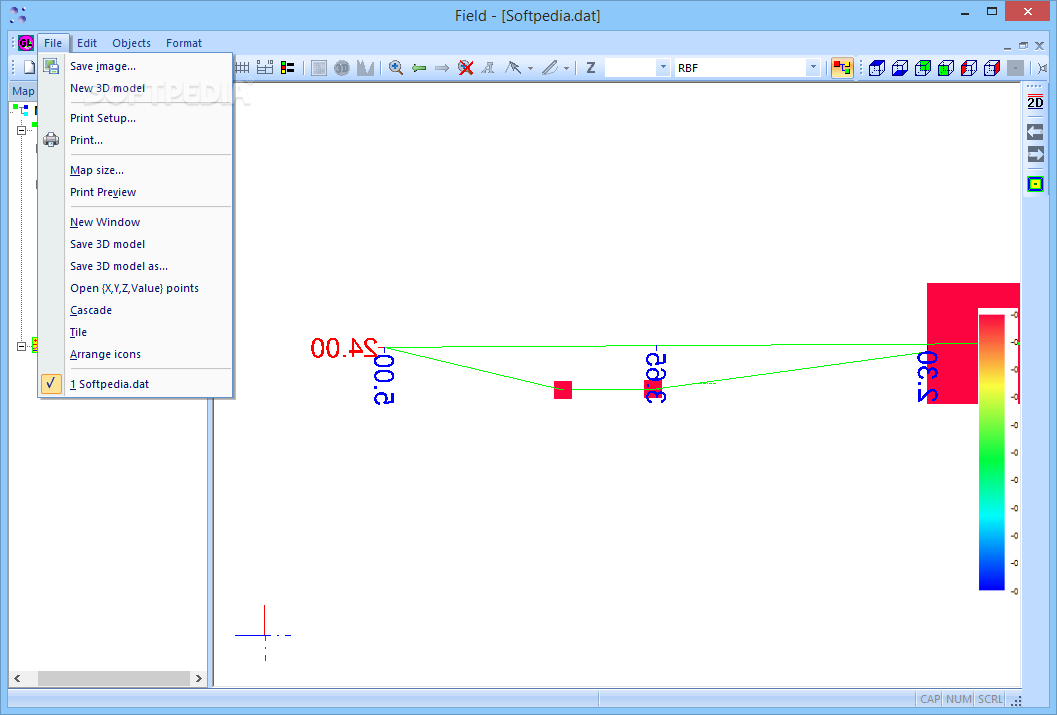
Task: Click the red right face cube view
Action: 992,67
